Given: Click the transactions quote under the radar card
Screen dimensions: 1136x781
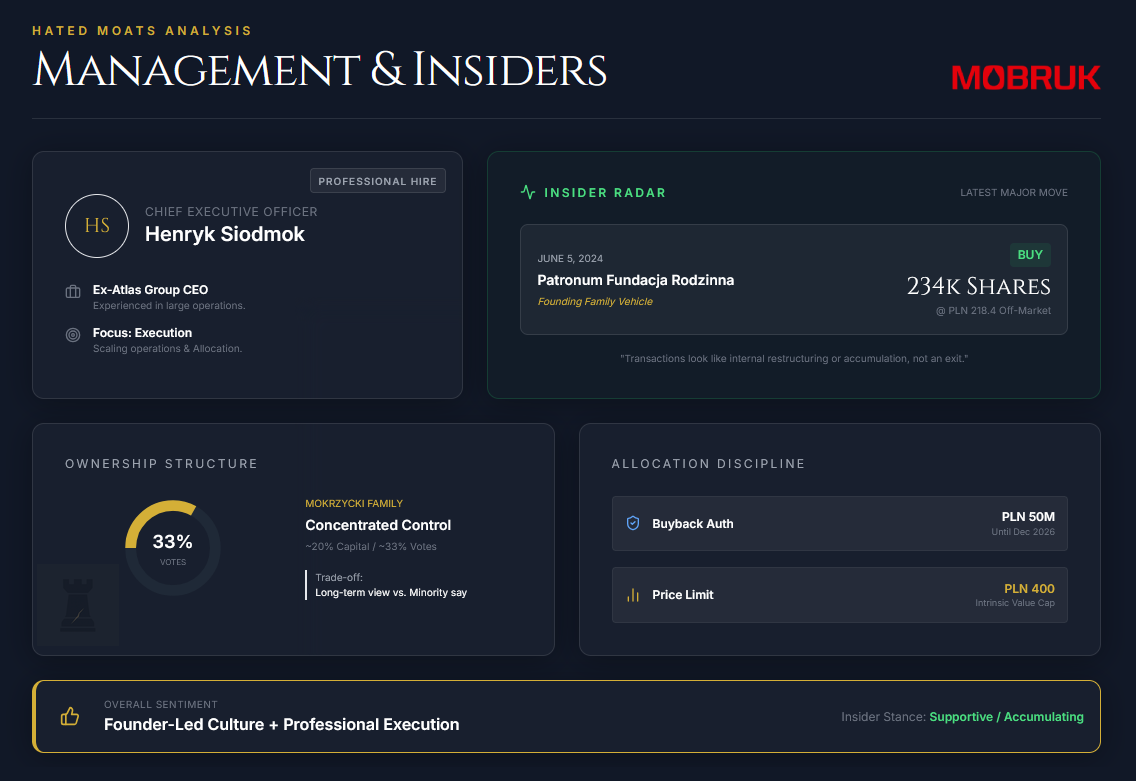Looking at the screenshot, I should (x=794, y=359).
